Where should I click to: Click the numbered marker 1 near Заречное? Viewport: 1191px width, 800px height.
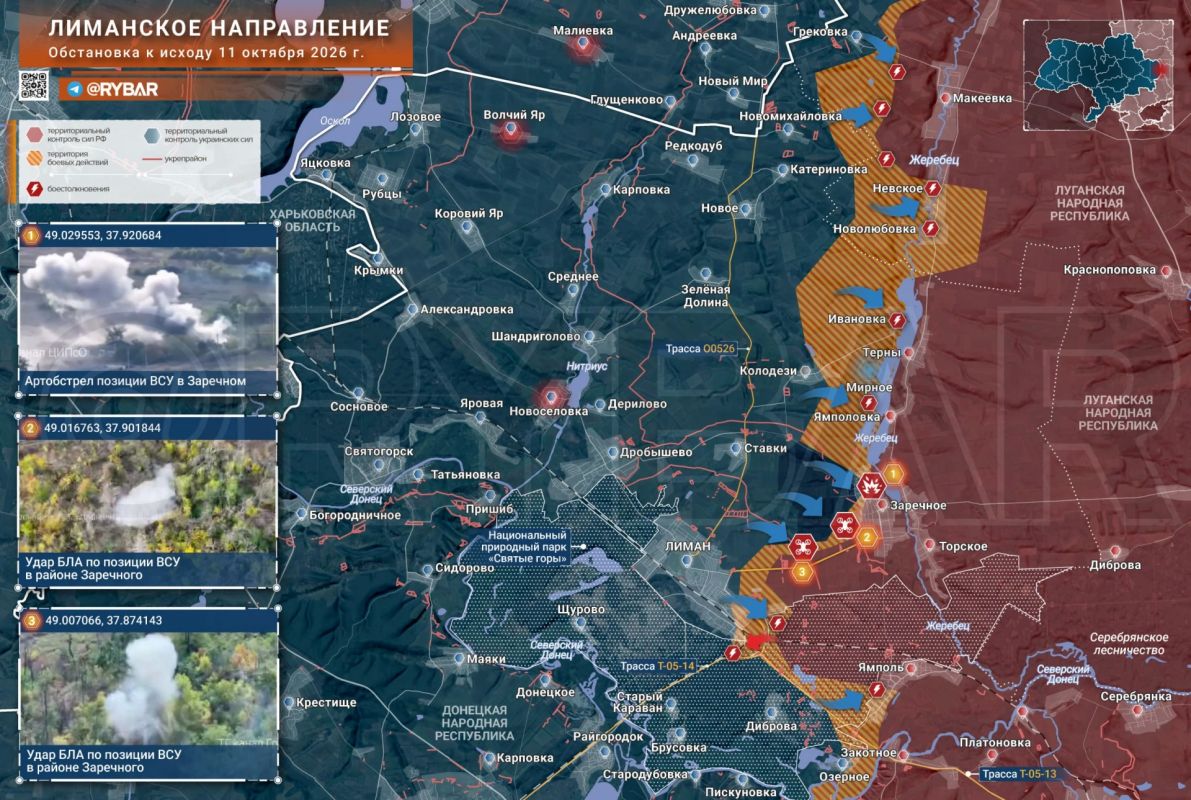893,475
